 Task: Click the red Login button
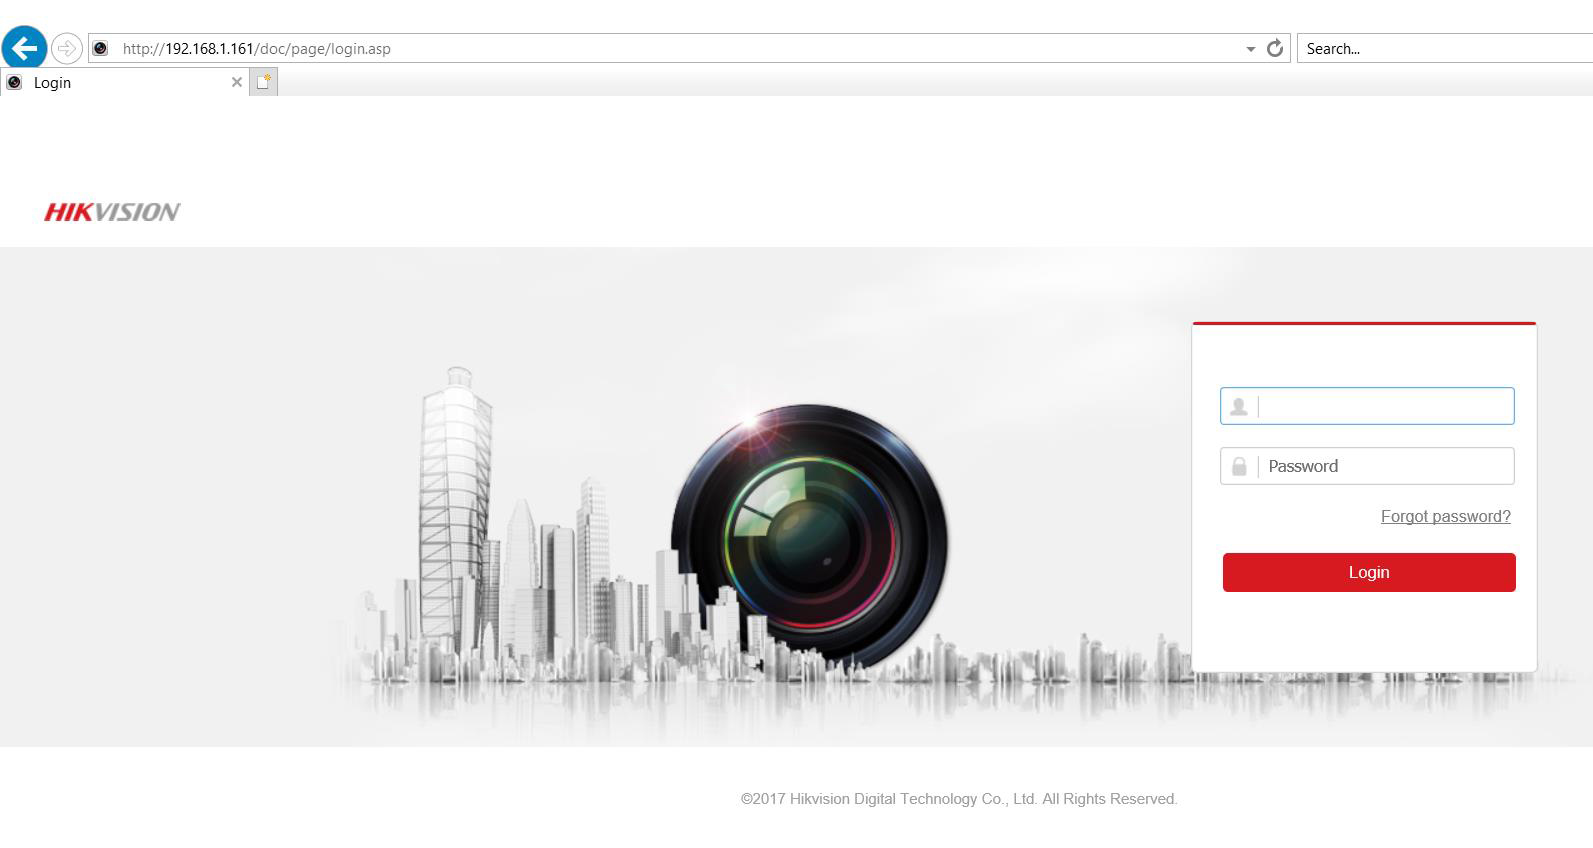[x=1369, y=572]
